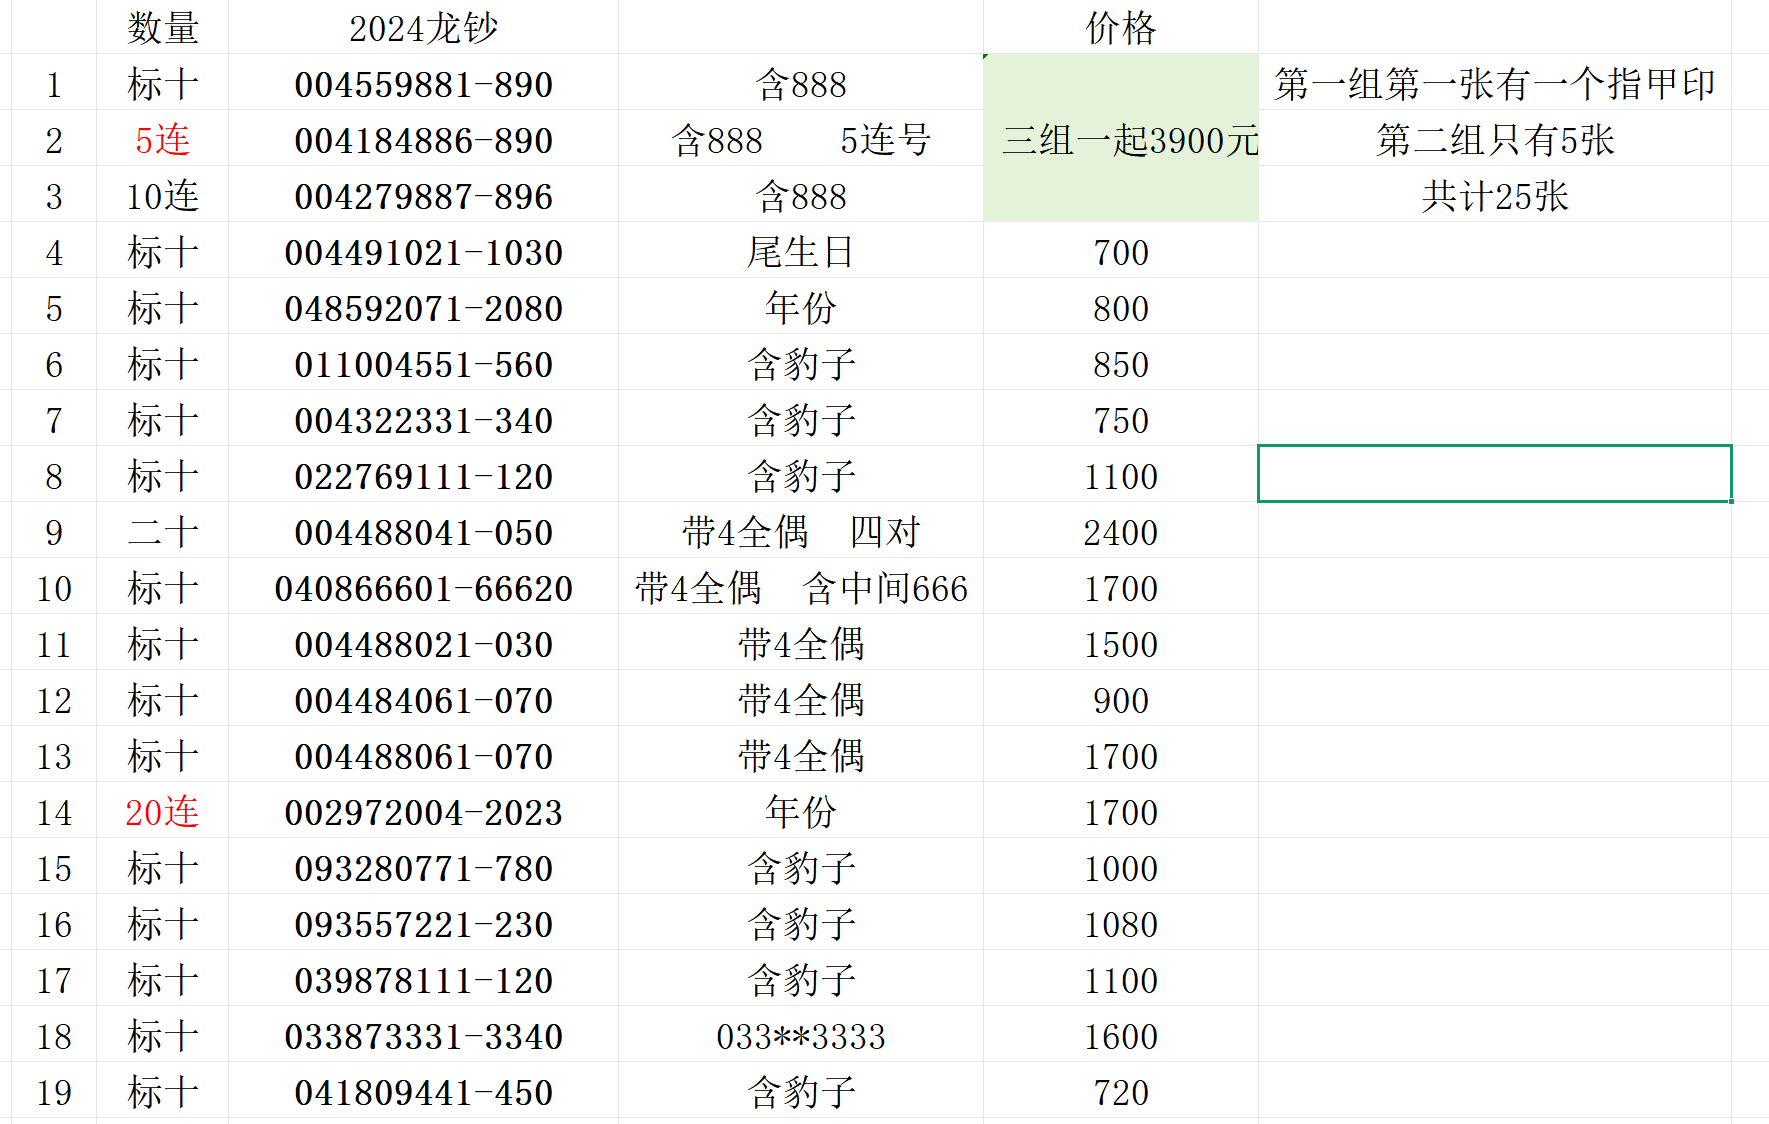The height and width of the screenshot is (1124, 1769).
Task: Click description 033**3333
Action: pos(801,1036)
